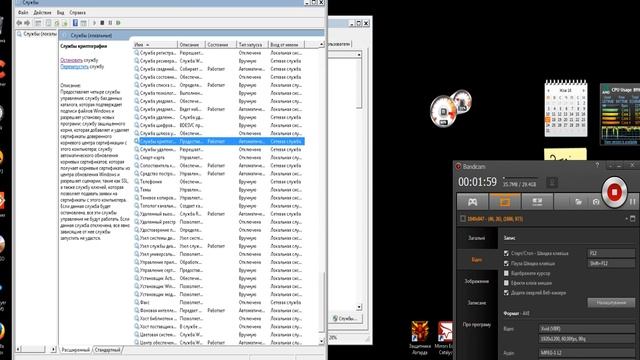Screen dimensions: 640x360
Task: Sort services by Описание column header
Action: (x=191, y=44)
